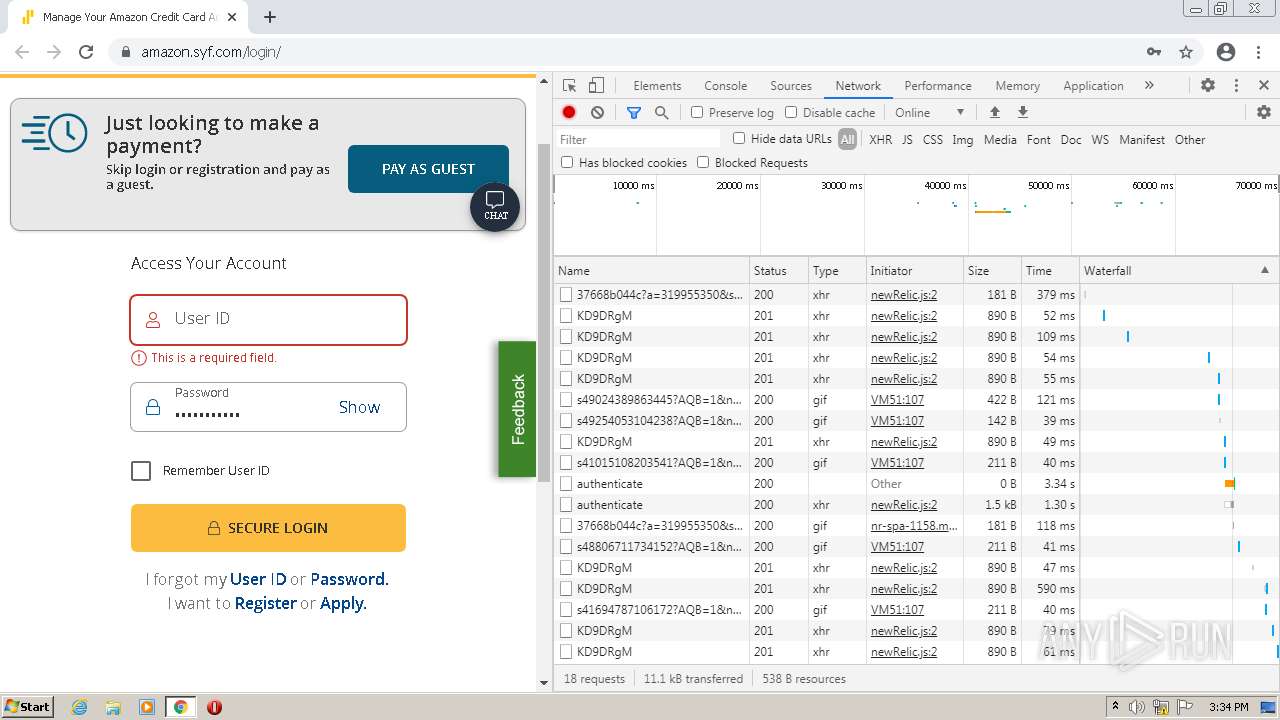Switch to the Console tab
Screen dimensions: 1280x720
coord(725,86)
